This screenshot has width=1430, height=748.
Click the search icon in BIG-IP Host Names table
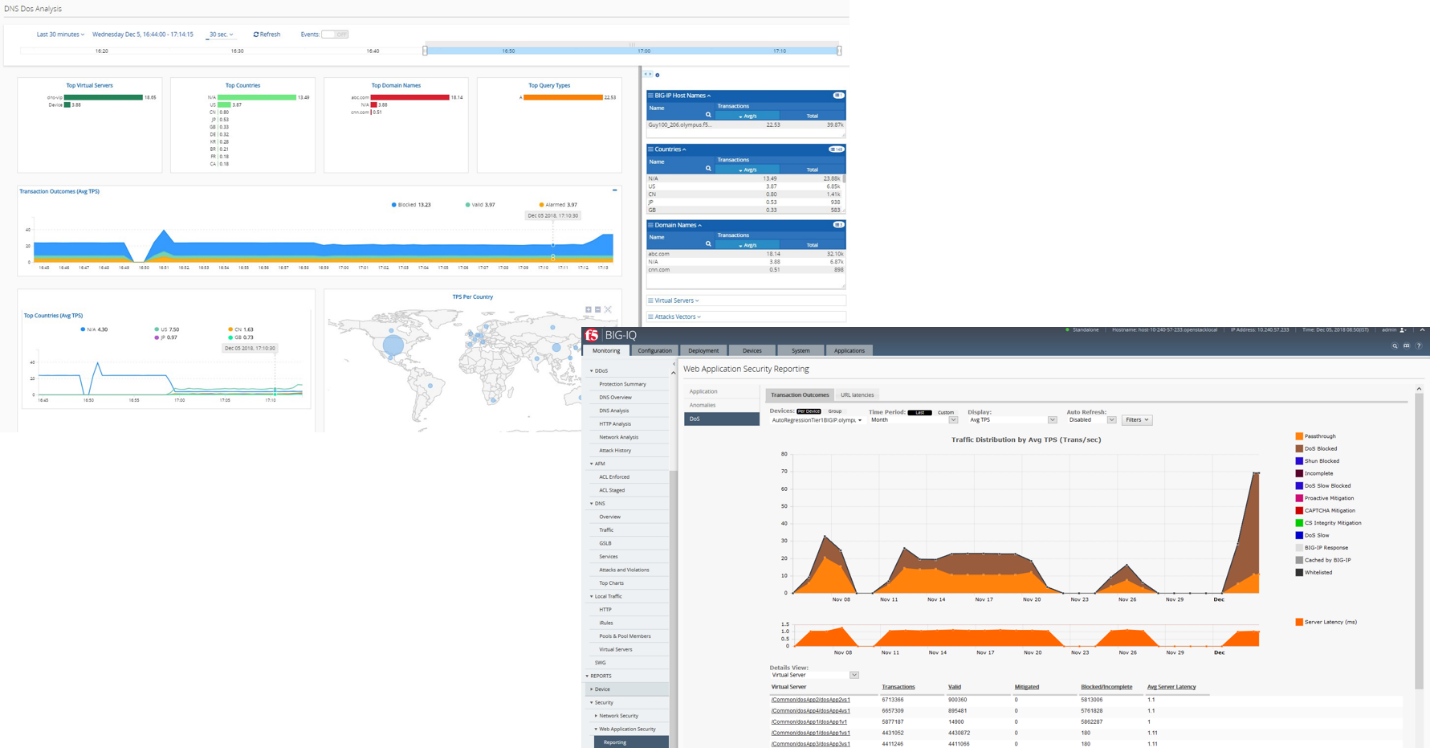click(708, 115)
